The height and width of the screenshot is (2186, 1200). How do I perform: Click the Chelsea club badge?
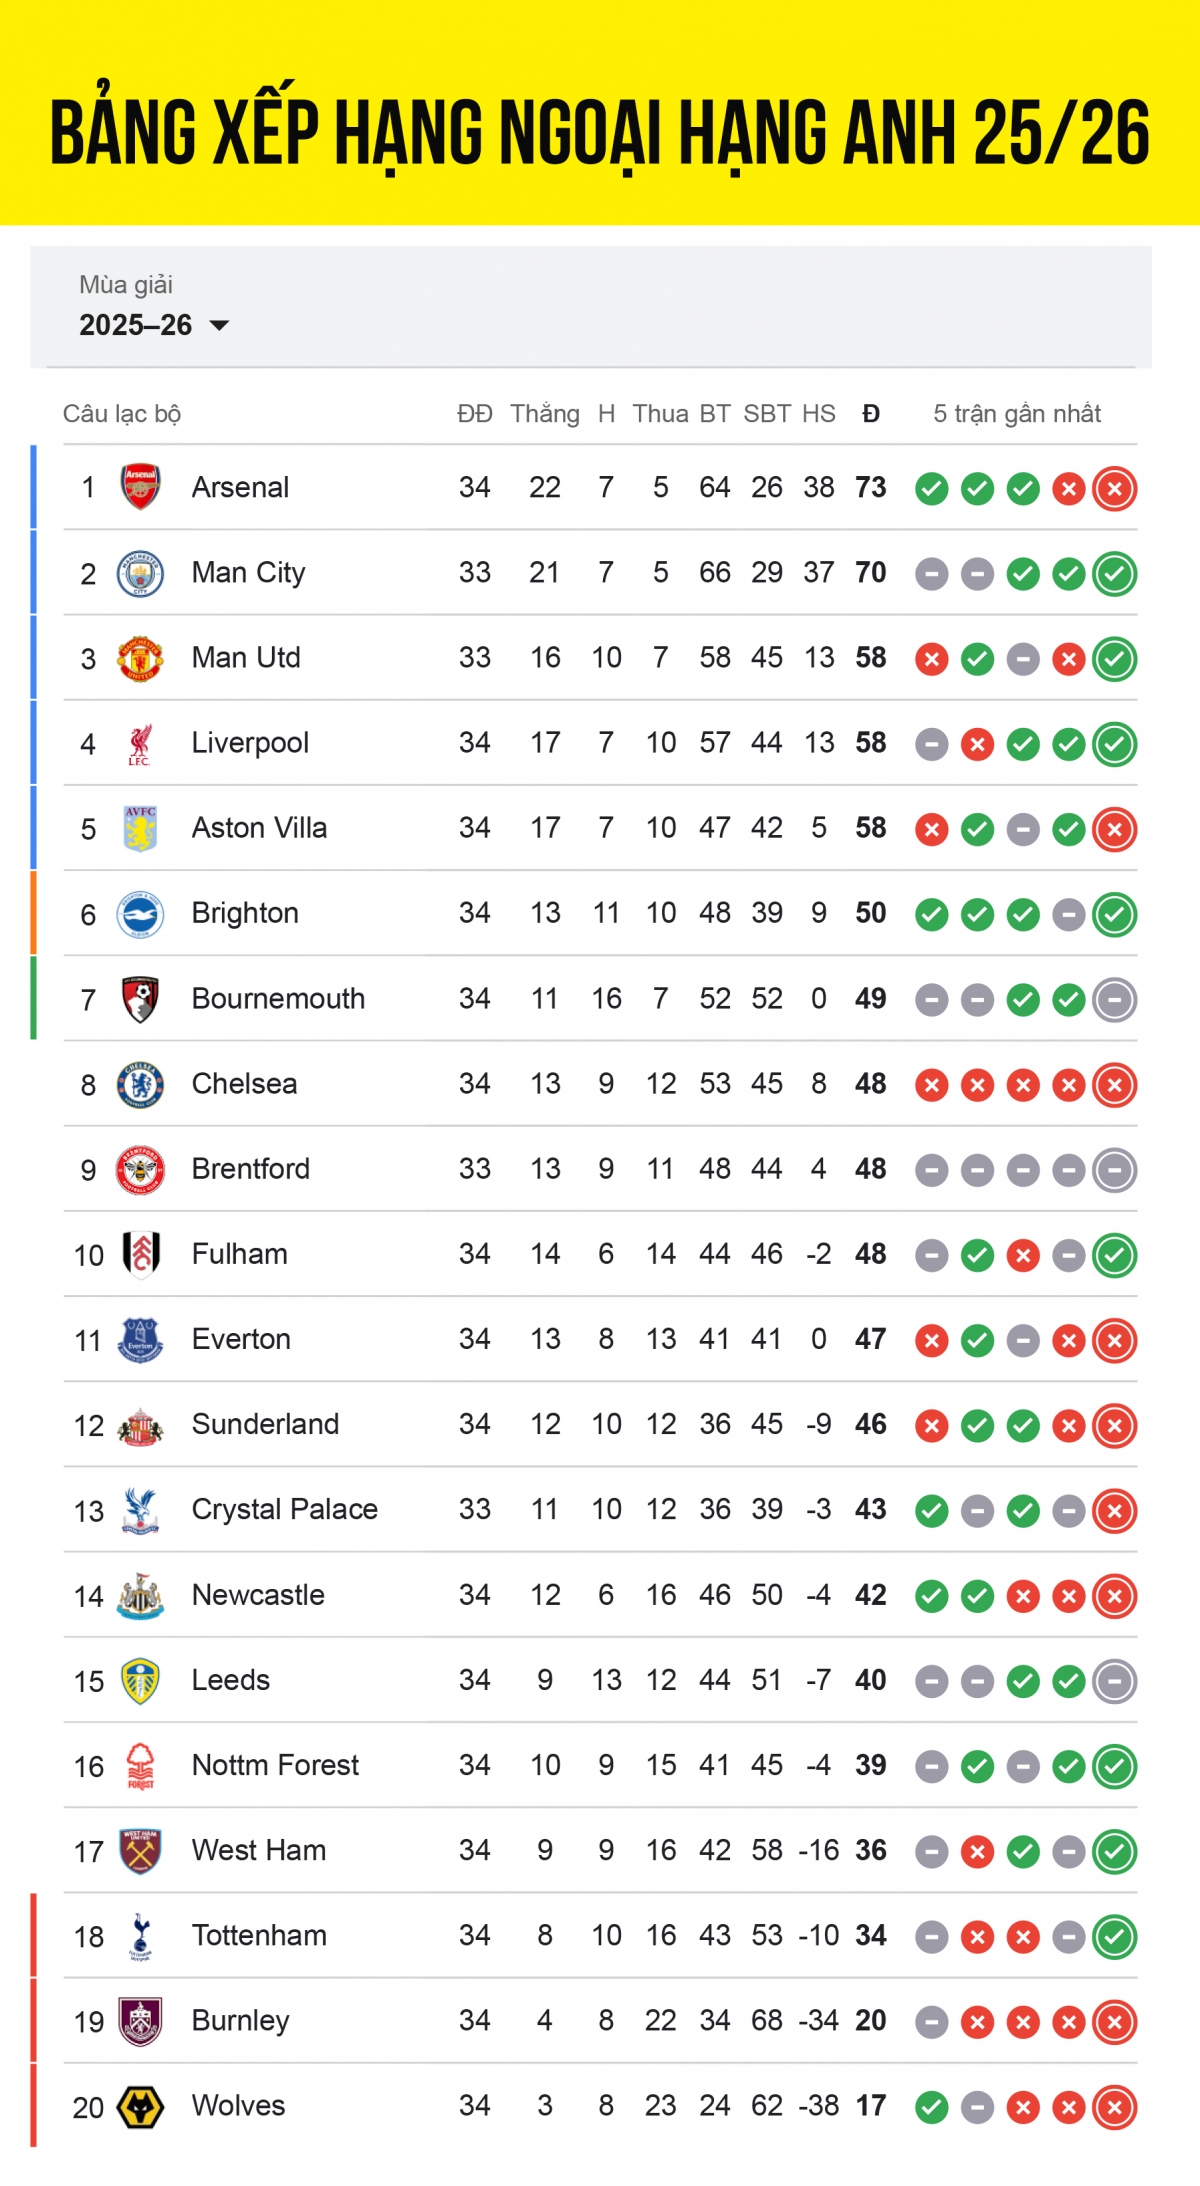140,1084
